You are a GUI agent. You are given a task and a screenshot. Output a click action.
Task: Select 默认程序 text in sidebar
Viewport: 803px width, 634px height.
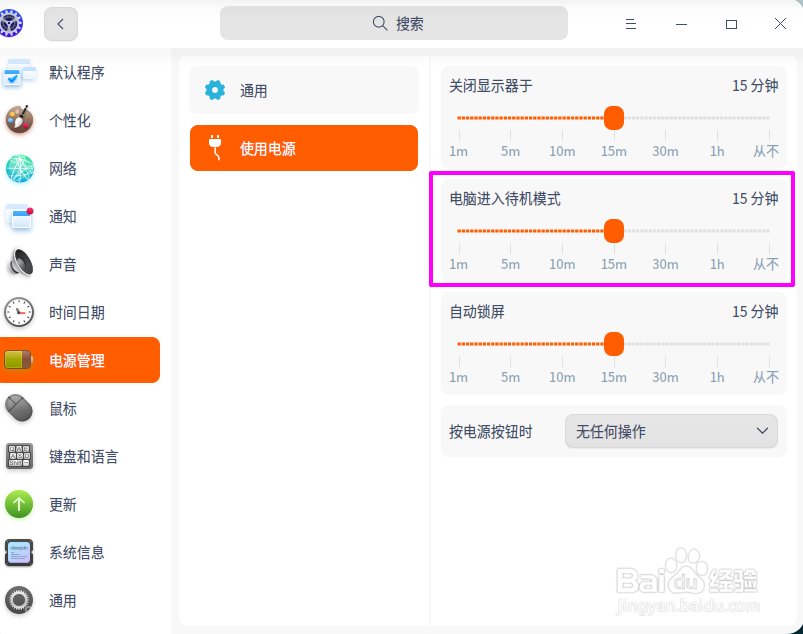point(77,72)
